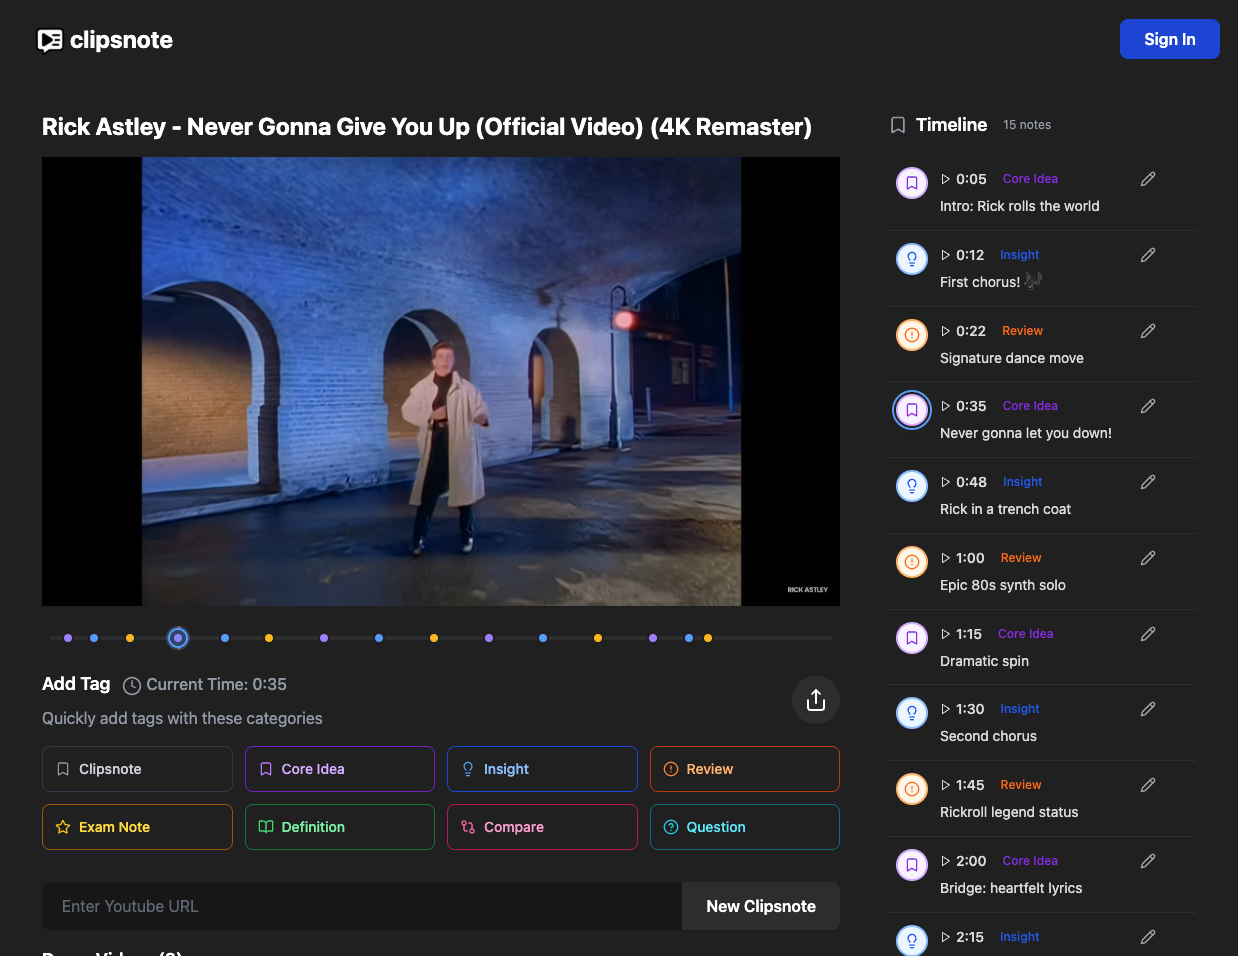1238x956 pixels.
Task: Click pencil icon on the 2:15 note
Action: (1148, 937)
